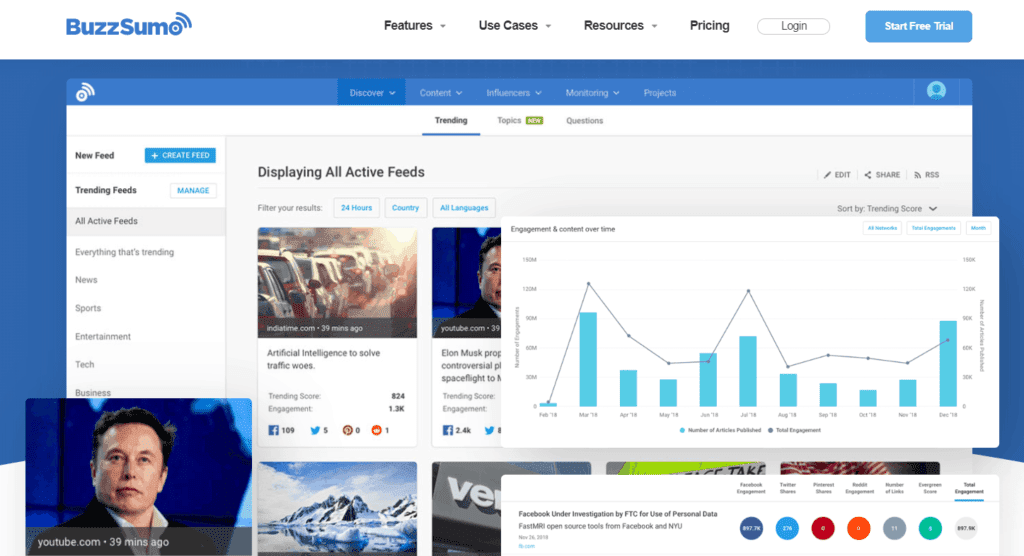Open the traffic article thumbnail from indiatime.com

337,282
